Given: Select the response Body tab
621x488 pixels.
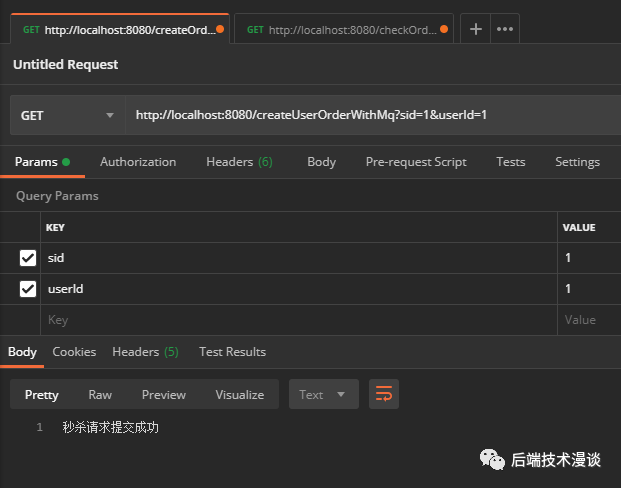Looking at the screenshot, I should (x=22, y=352).
